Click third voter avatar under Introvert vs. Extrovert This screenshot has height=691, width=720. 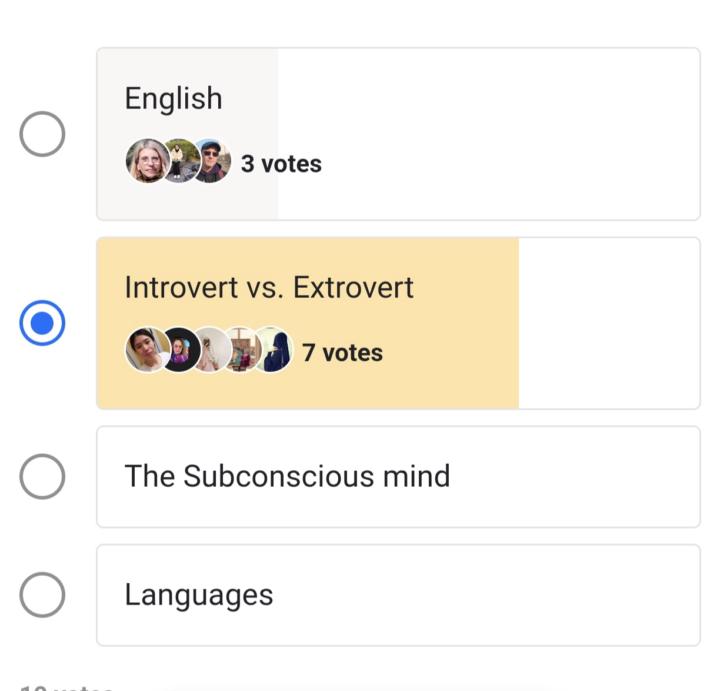[209, 351]
